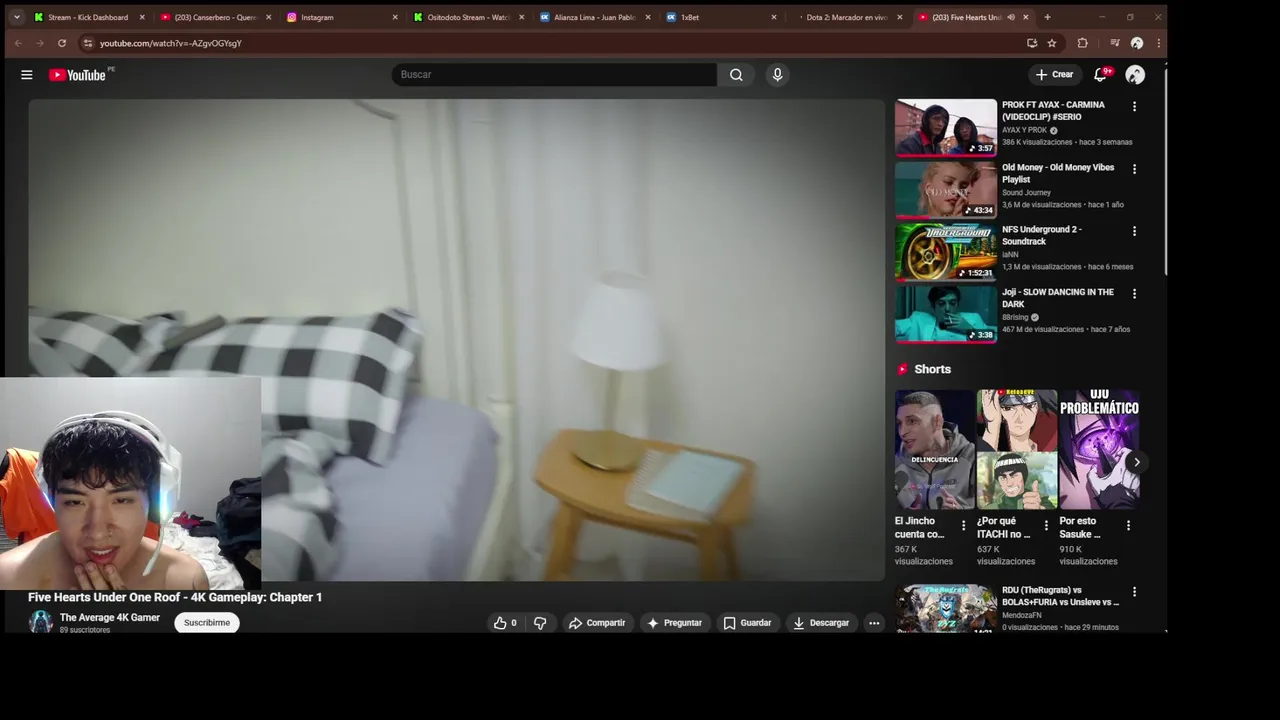Image resolution: width=1280 pixels, height=720 pixels.
Task: Switch to Canserbero tab
Action: click(215, 17)
